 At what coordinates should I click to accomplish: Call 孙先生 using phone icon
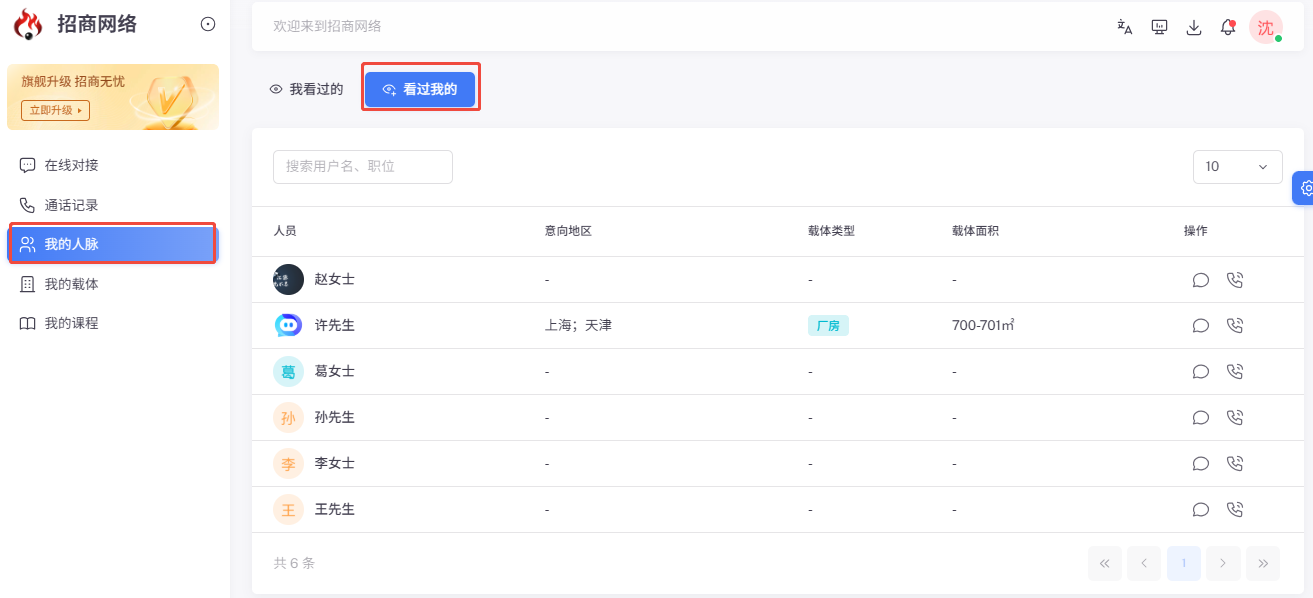pos(1235,418)
